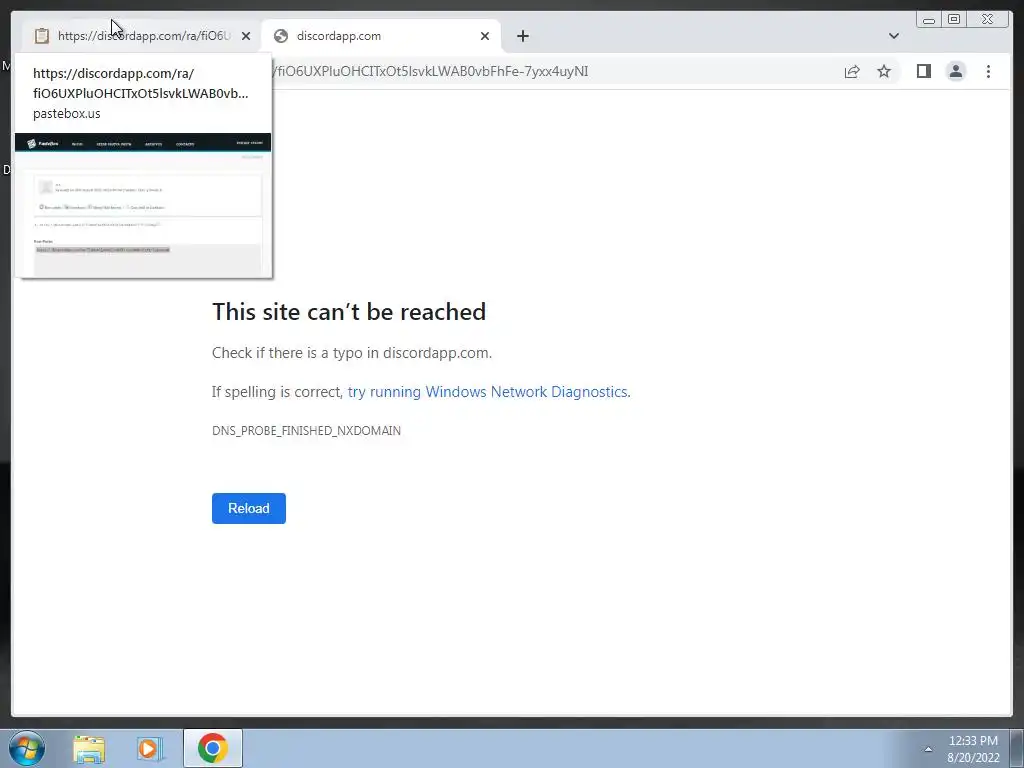Click the clipboard favicon on the first tab
This screenshot has width=1024, height=768.
coord(42,36)
